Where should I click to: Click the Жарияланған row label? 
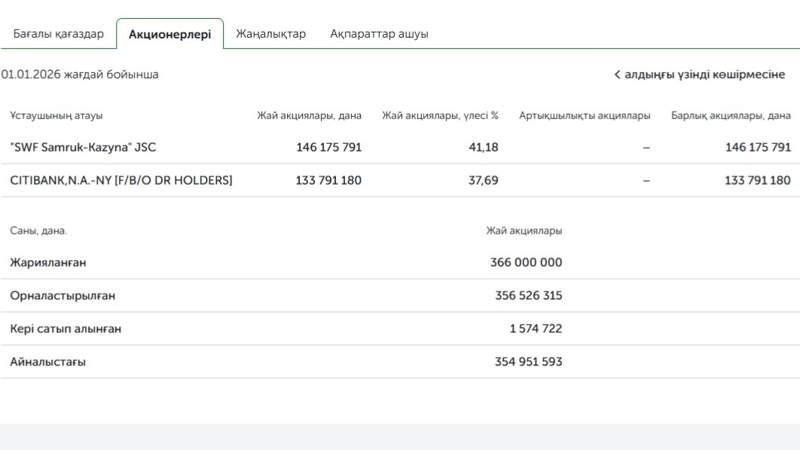click(x=48, y=263)
